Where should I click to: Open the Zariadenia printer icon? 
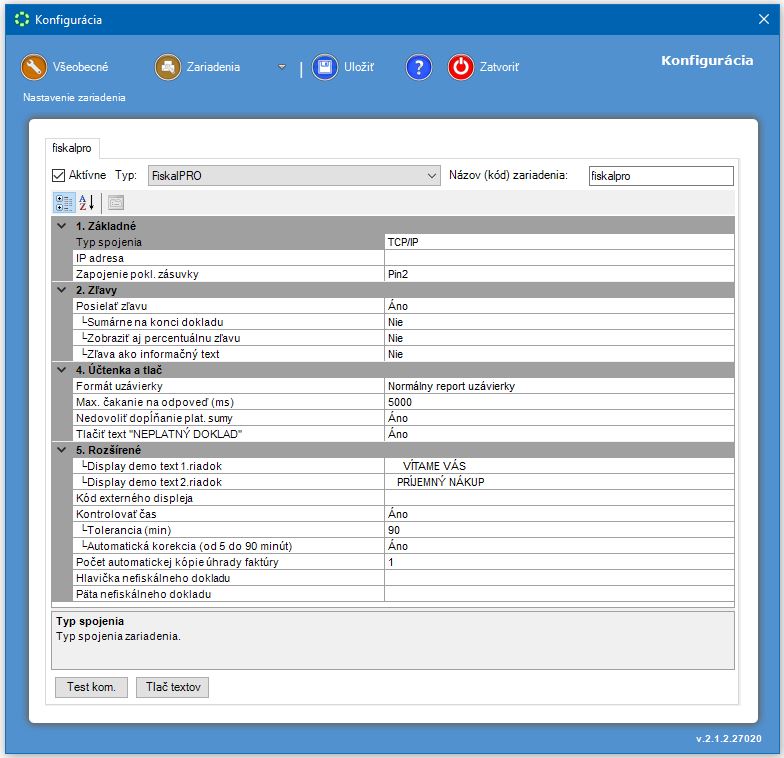click(x=167, y=67)
